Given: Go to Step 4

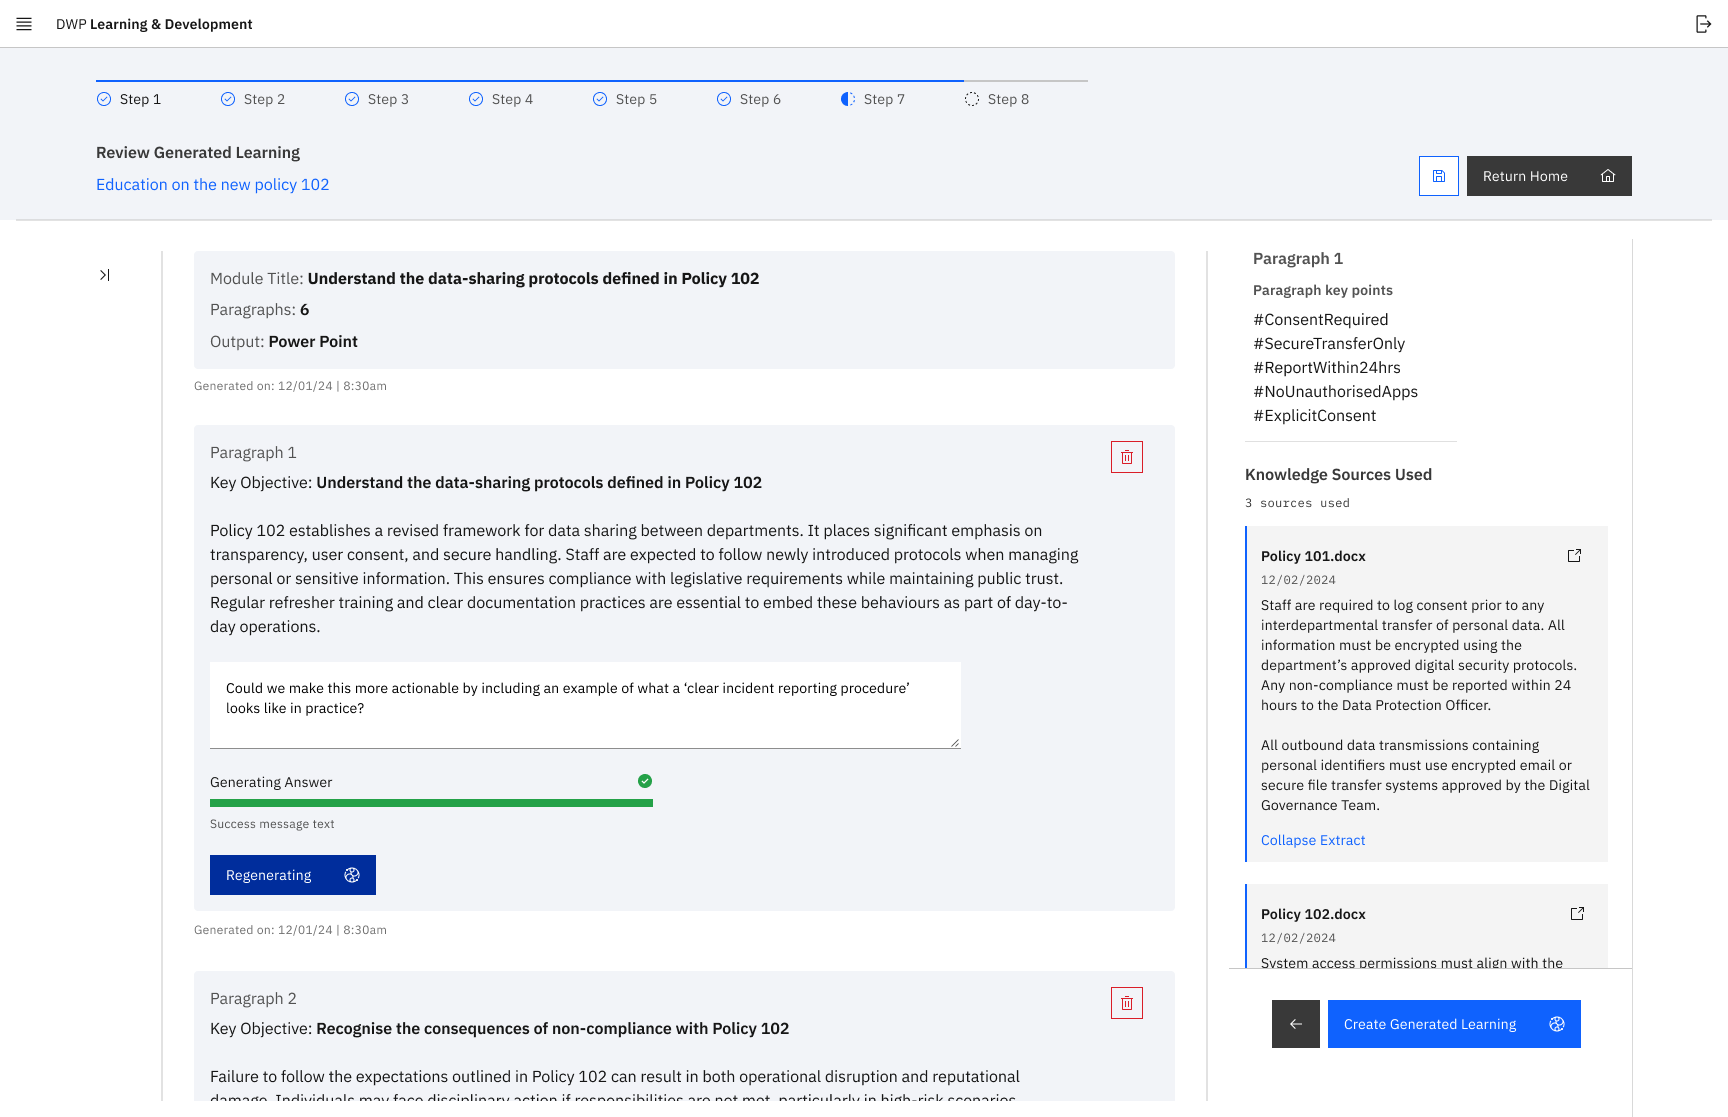Looking at the screenshot, I should (501, 99).
